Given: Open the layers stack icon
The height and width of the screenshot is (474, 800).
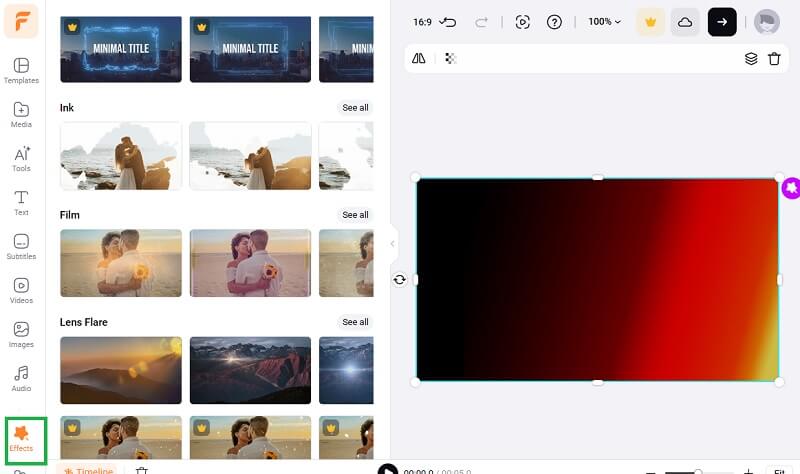Looking at the screenshot, I should (x=751, y=59).
